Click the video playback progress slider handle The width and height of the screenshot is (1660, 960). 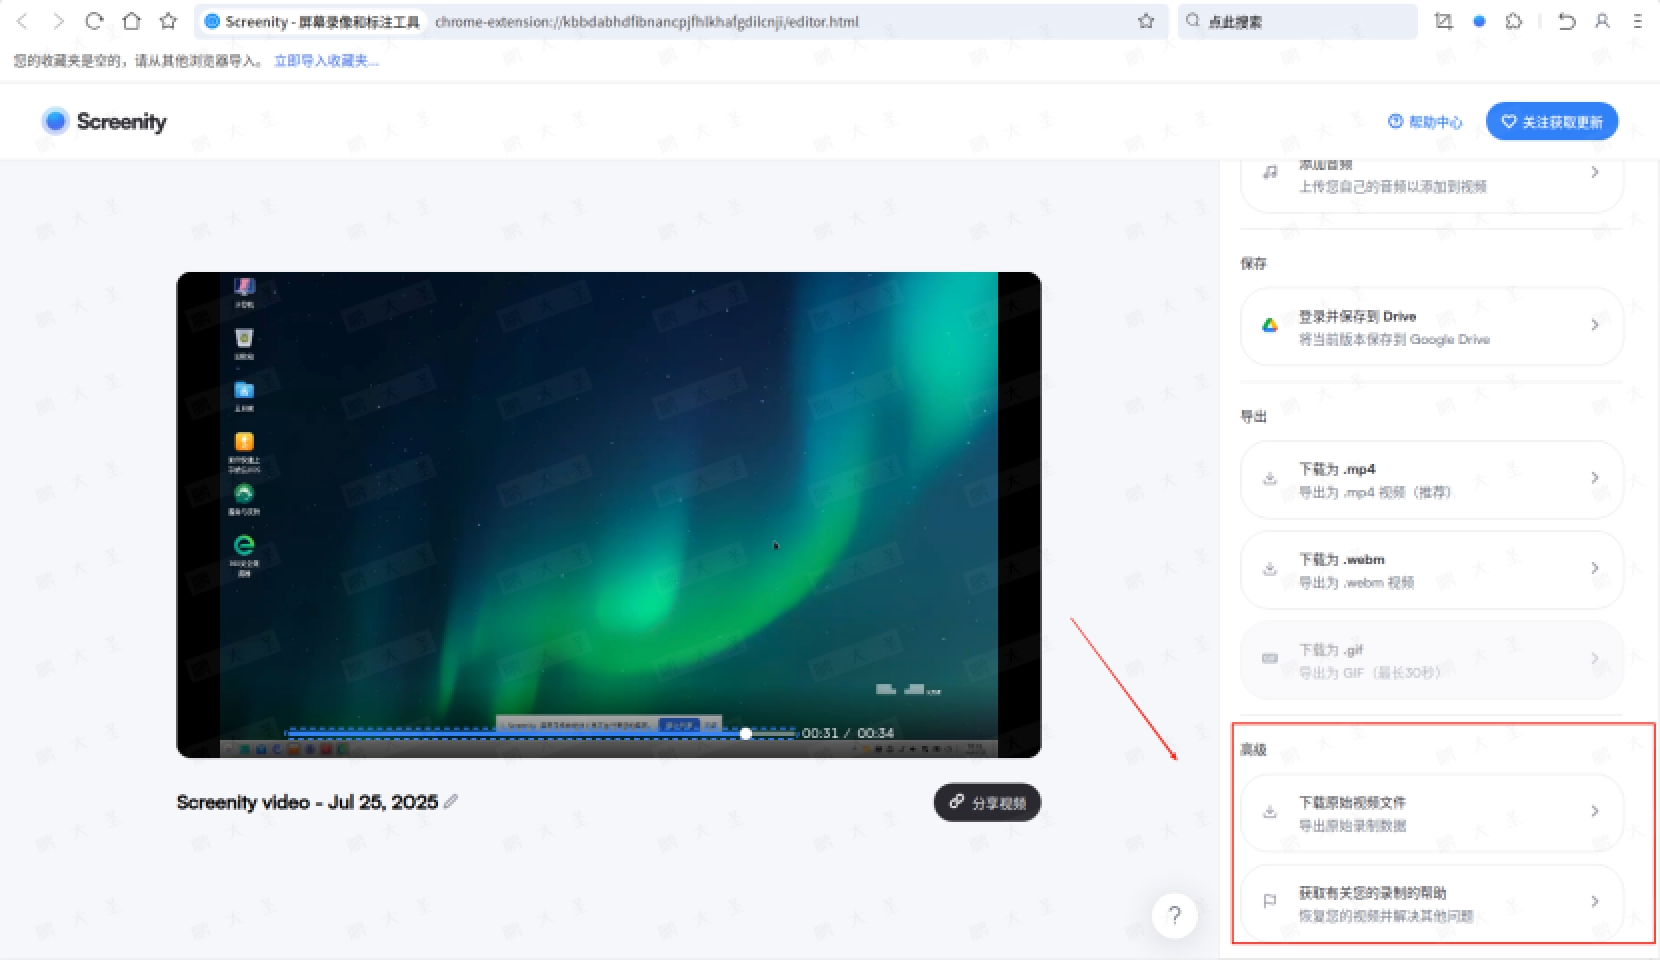746,733
